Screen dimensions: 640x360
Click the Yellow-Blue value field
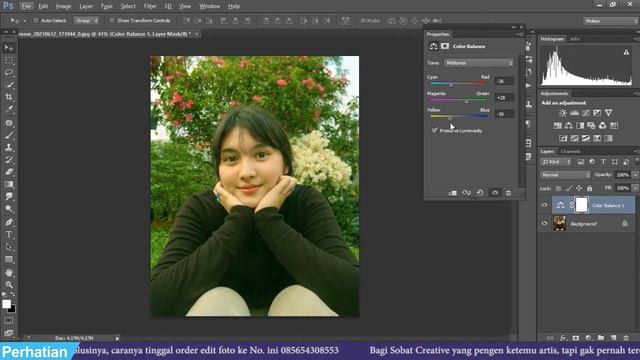[504, 114]
